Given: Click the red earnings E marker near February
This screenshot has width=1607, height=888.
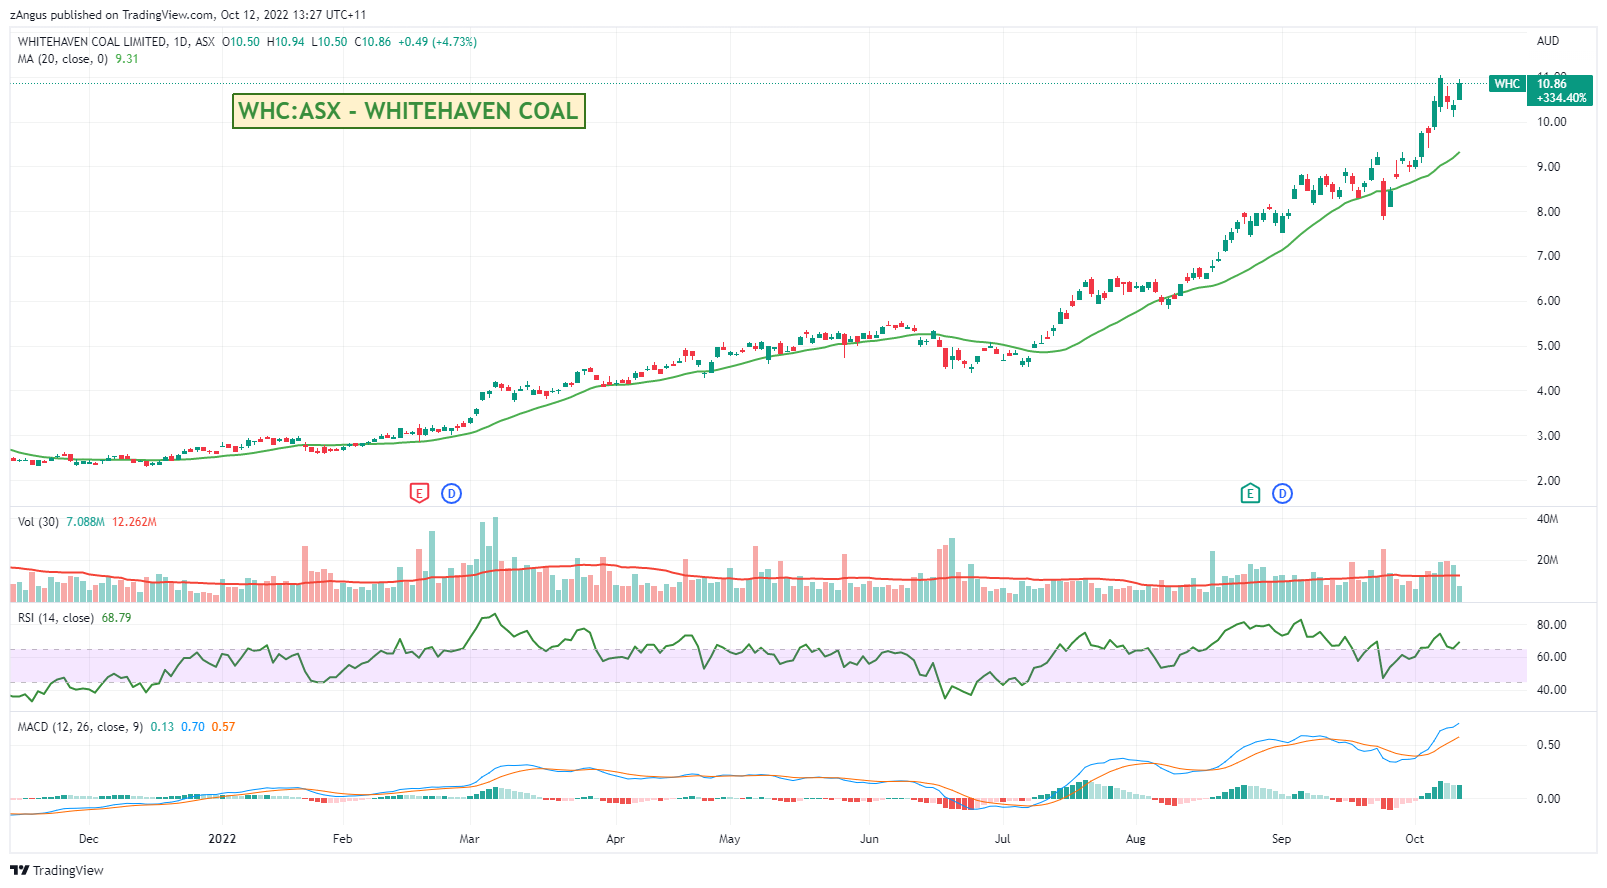Looking at the screenshot, I should point(419,493).
